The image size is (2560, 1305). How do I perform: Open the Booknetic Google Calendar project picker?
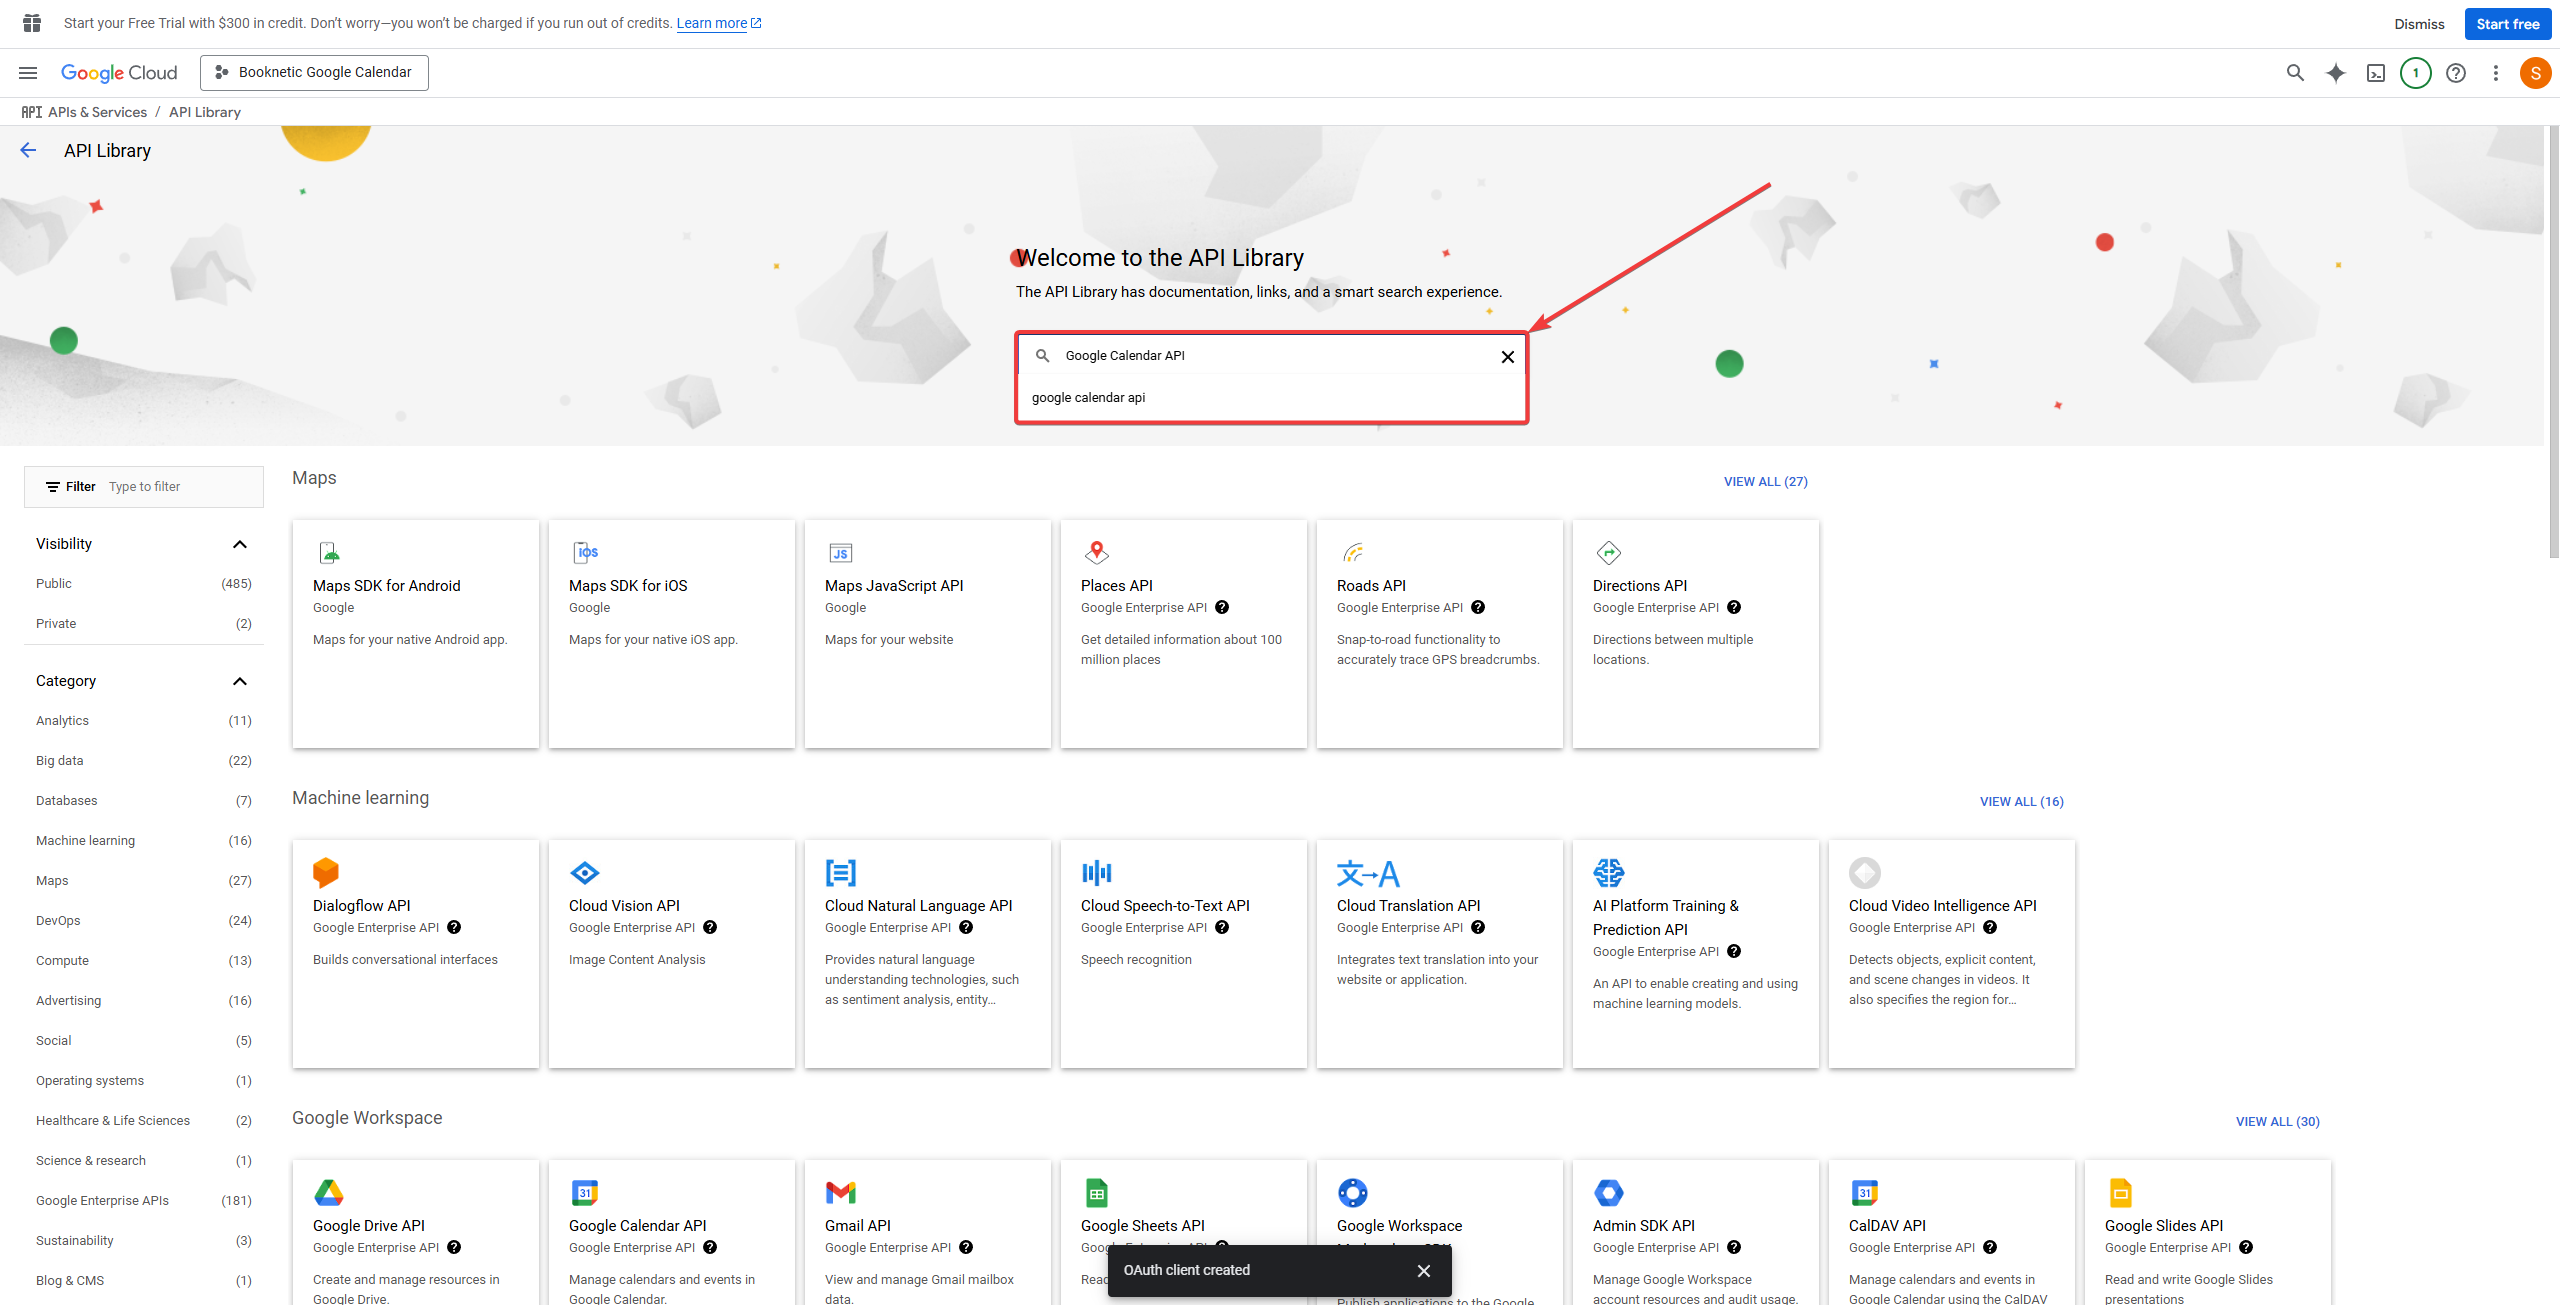(x=314, y=73)
